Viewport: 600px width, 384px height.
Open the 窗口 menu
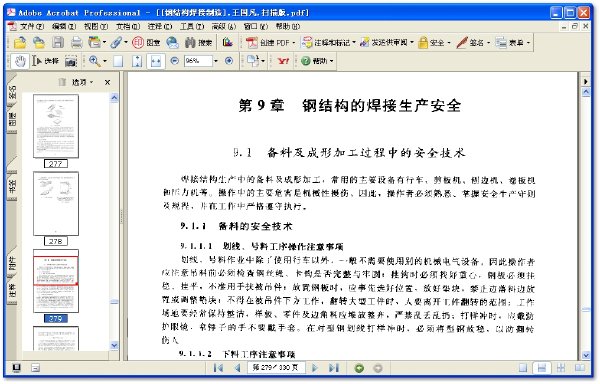[x=255, y=26]
